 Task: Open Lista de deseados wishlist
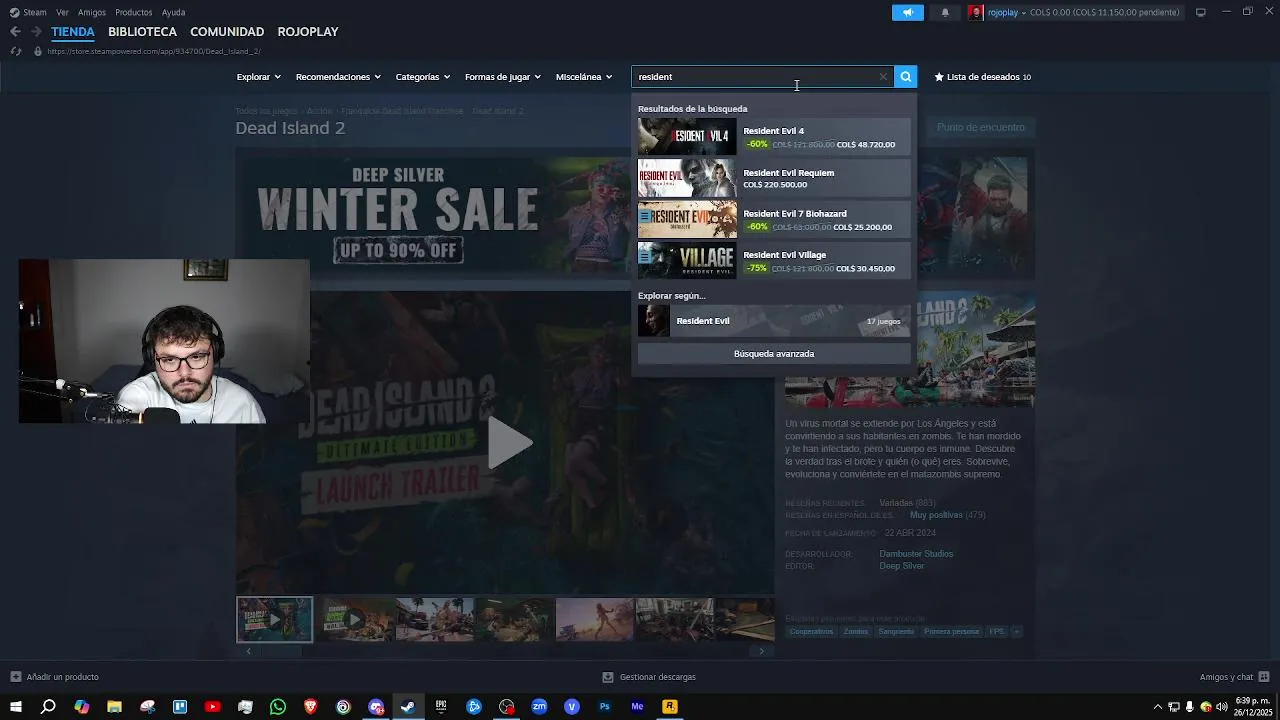(982, 77)
